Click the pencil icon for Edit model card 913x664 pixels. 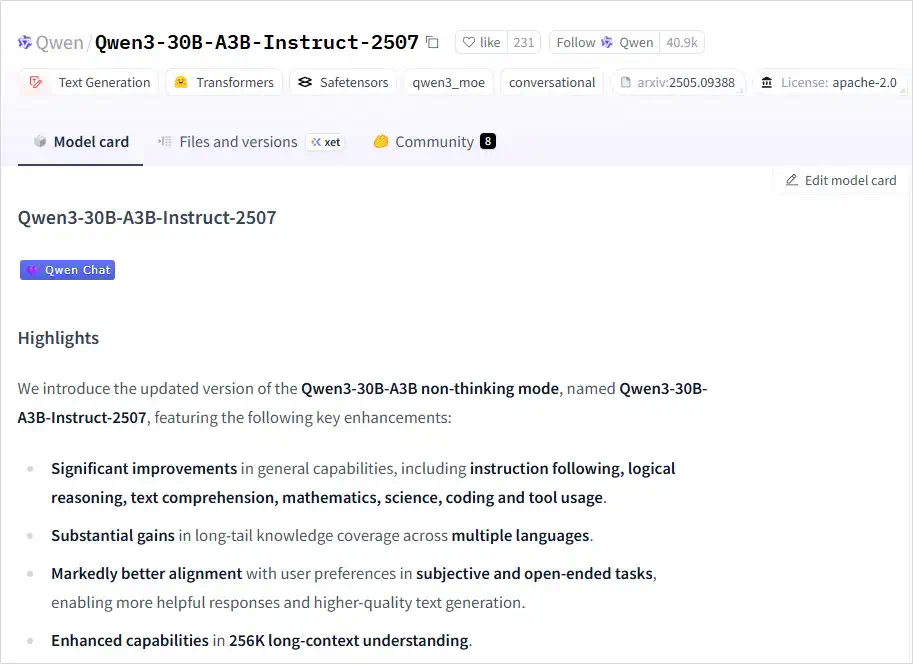point(791,180)
